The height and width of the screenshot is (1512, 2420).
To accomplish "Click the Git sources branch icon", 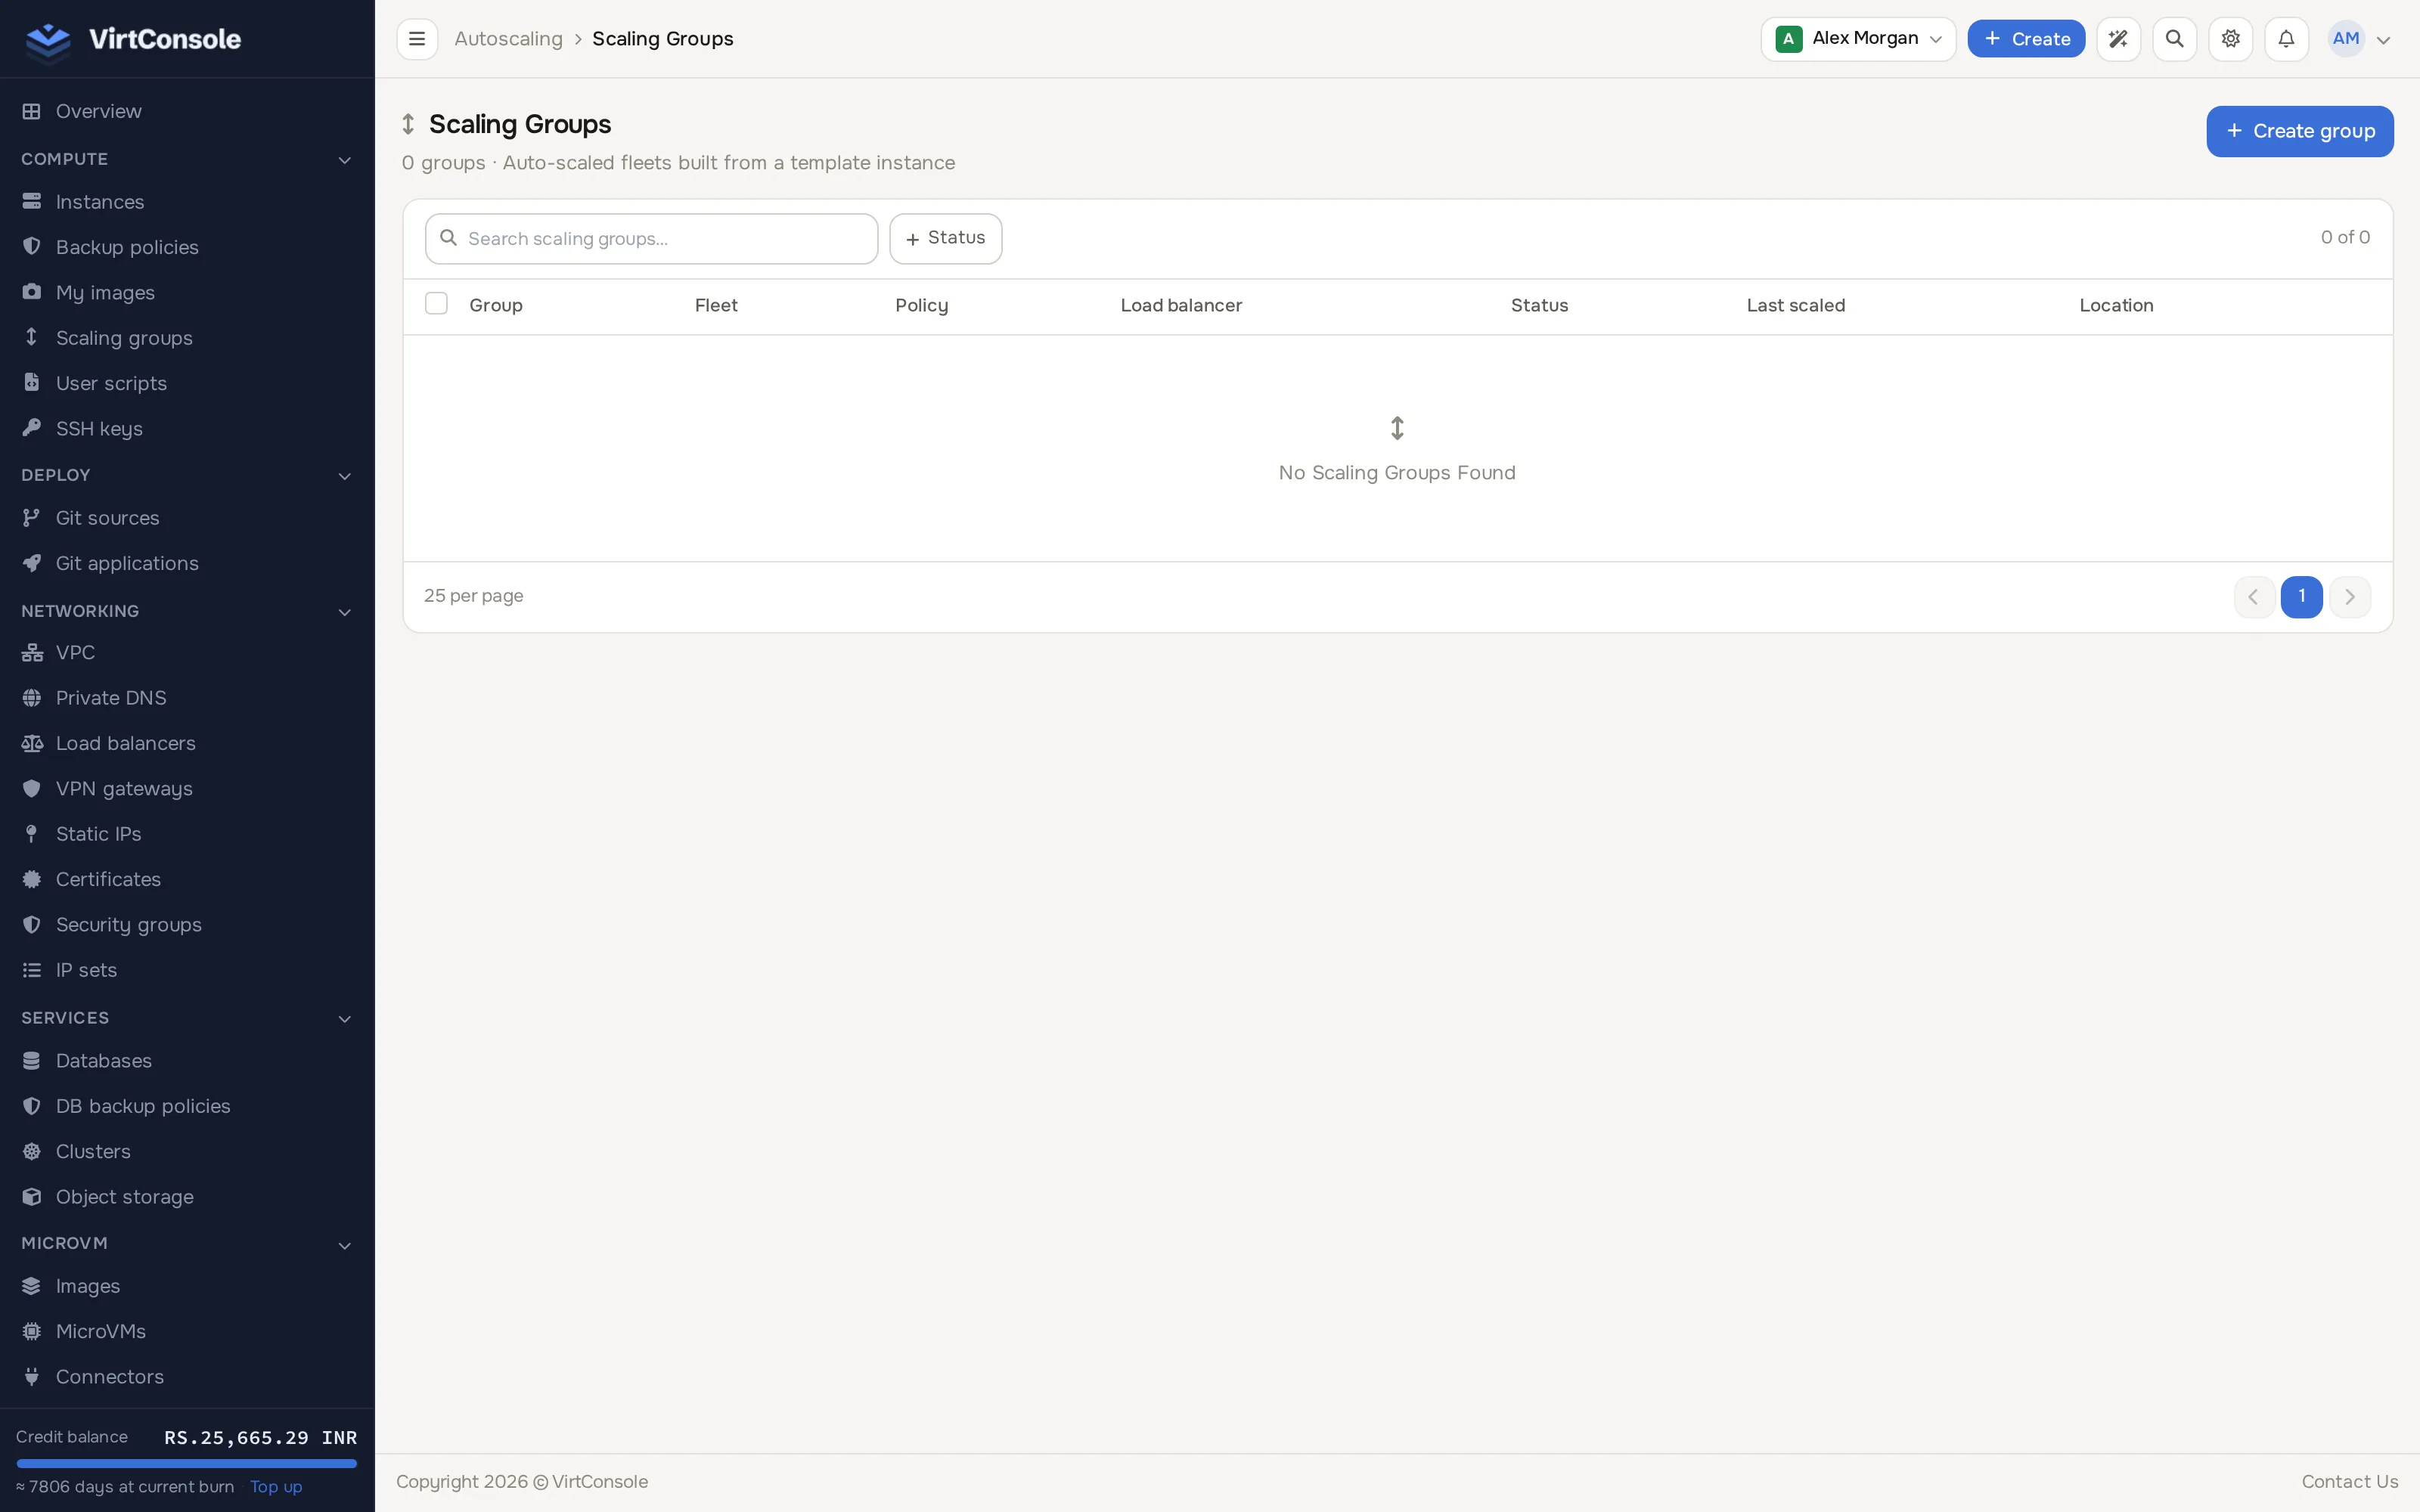I will click(x=32, y=518).
